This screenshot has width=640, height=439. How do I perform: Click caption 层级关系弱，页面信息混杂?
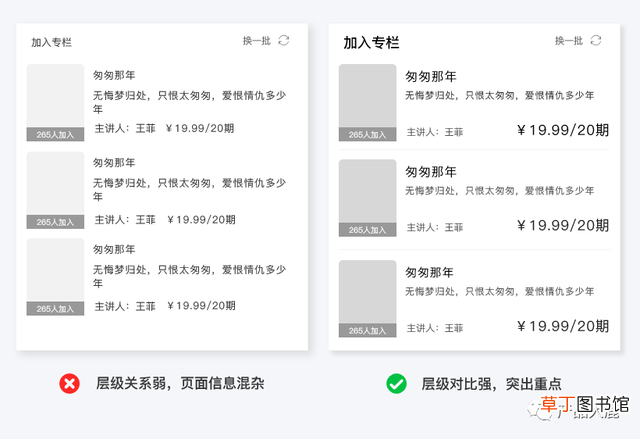point(180,384)
